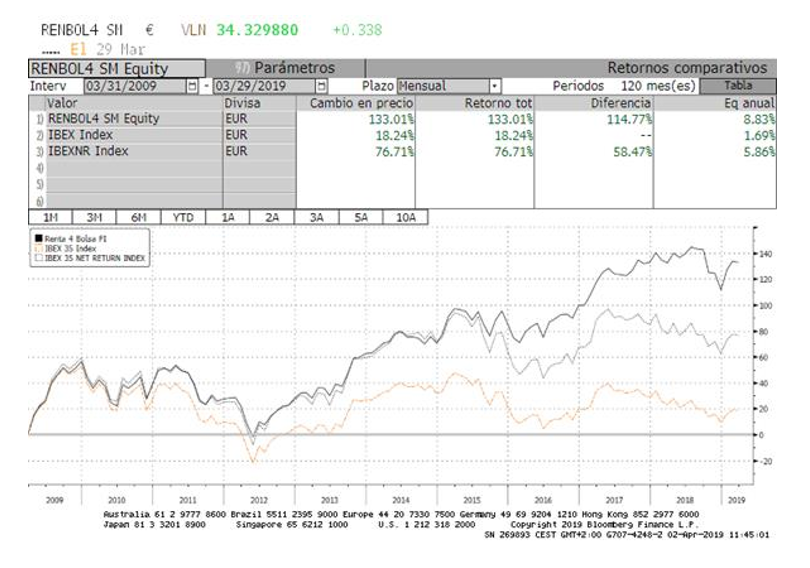Click the VLN price 34.329880
This screenshot has width=810, height=568.
[x=257, y=30]
